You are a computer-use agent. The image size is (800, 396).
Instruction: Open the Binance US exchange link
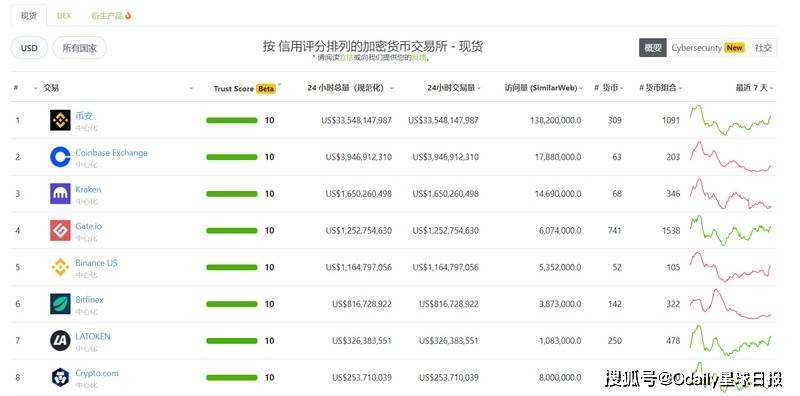(x=96, y=263)
